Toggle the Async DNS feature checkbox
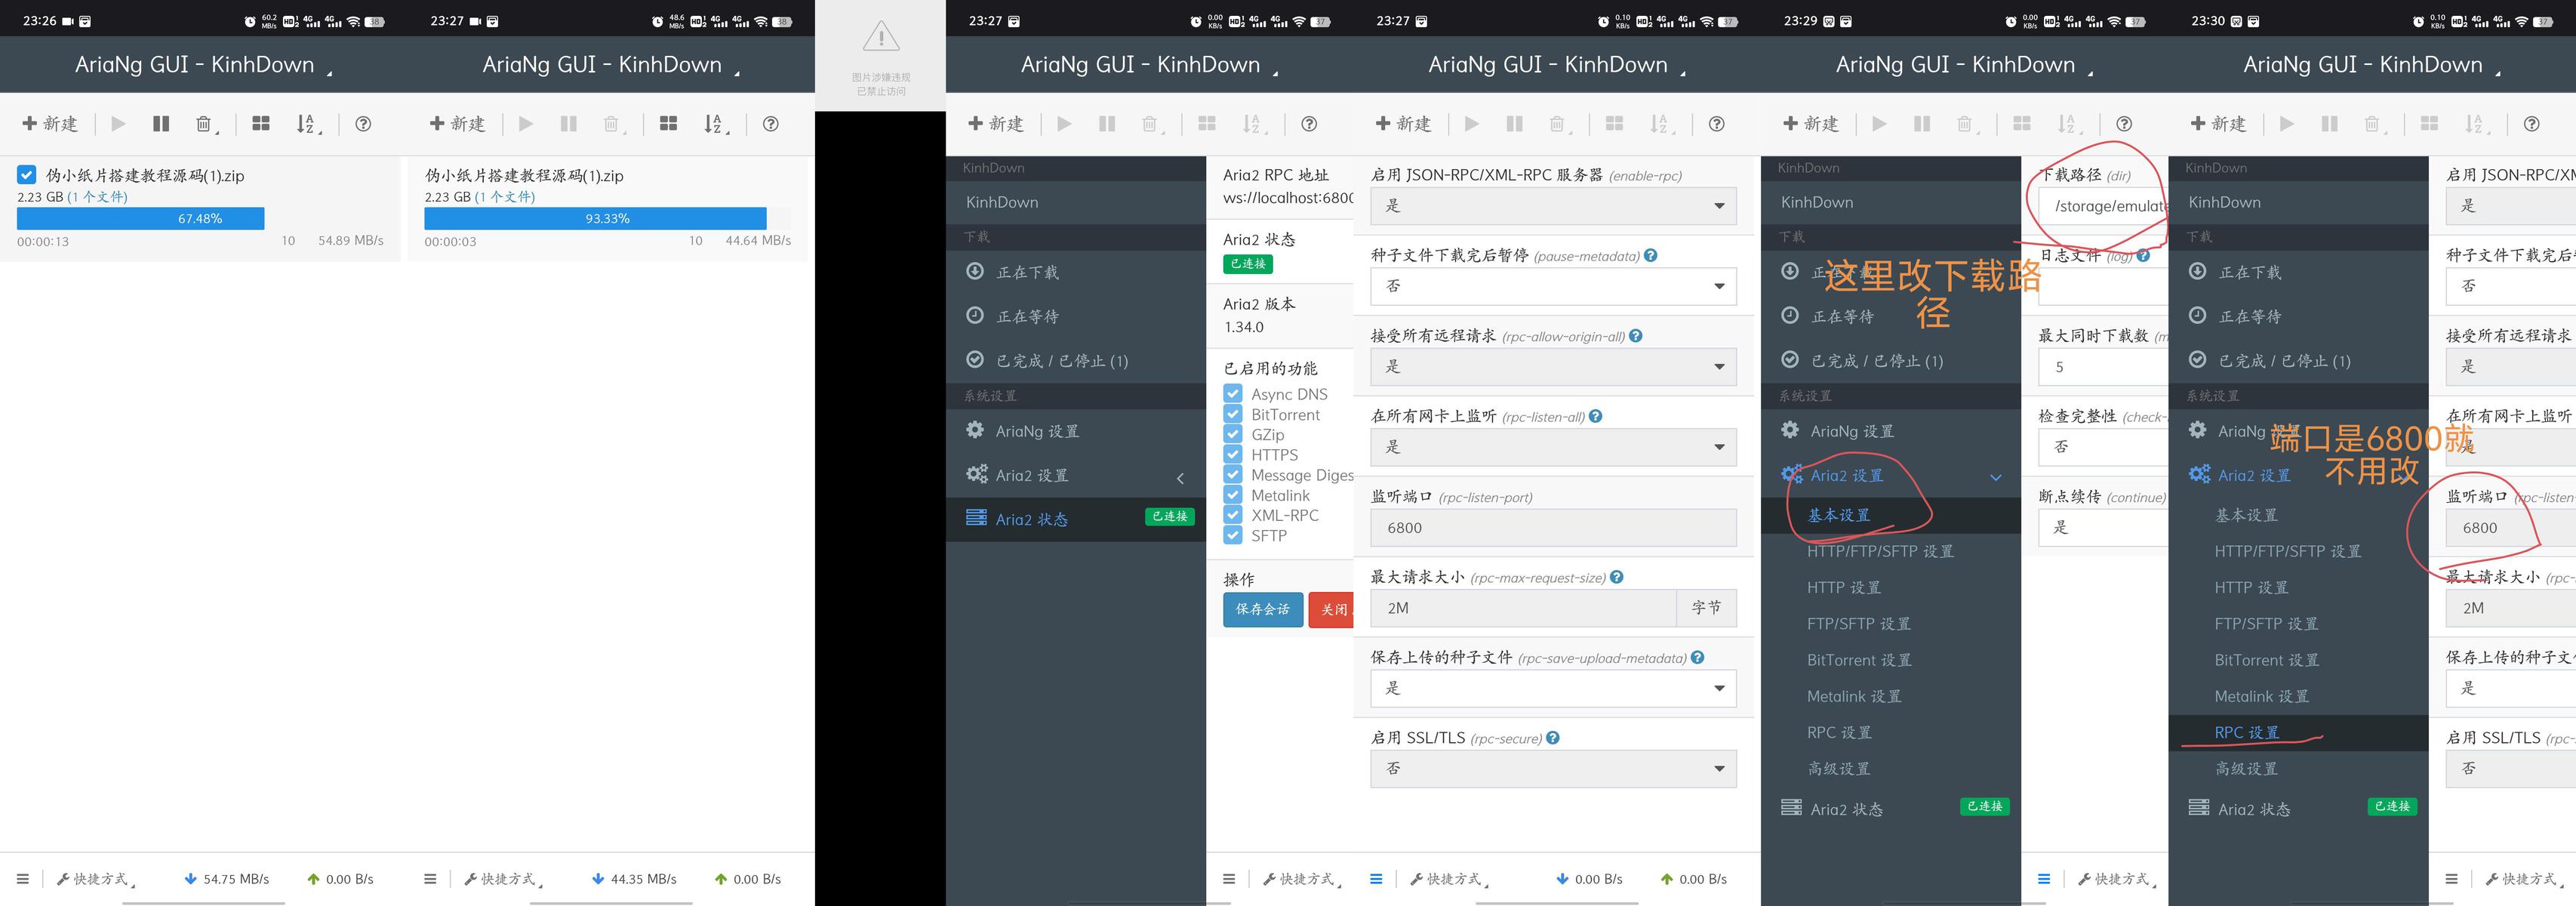2576x906 pixels. click(x=1233, y=393)
